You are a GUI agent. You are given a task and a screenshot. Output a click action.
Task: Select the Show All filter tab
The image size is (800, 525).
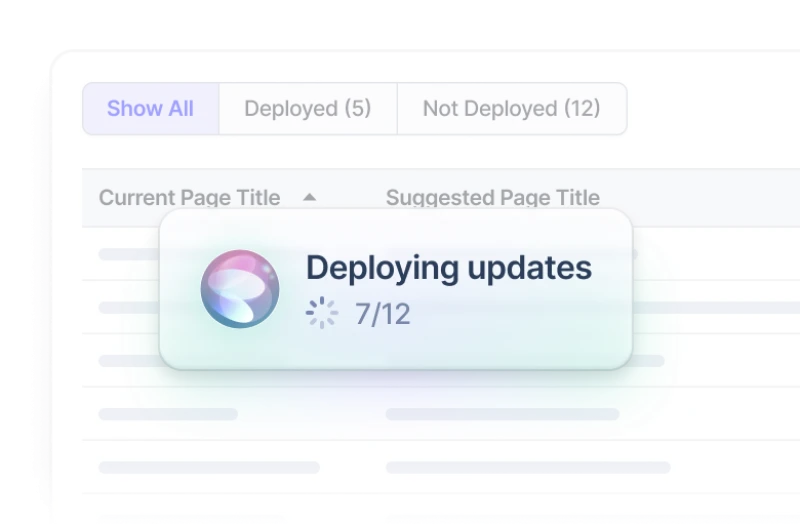coord(151,109)
